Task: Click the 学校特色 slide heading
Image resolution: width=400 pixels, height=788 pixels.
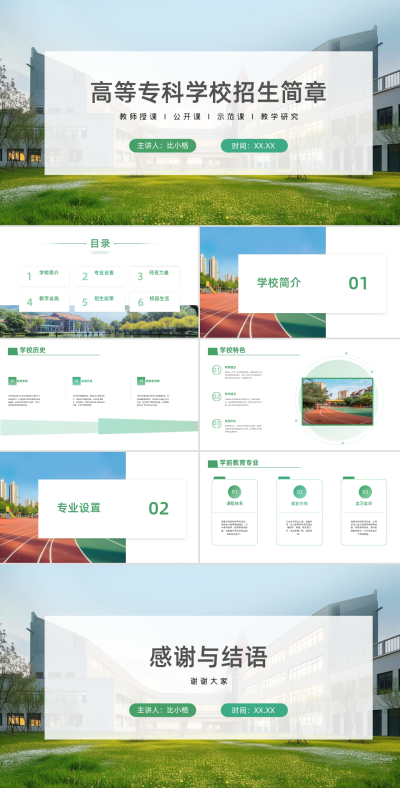Action: (x=233, y=350)
